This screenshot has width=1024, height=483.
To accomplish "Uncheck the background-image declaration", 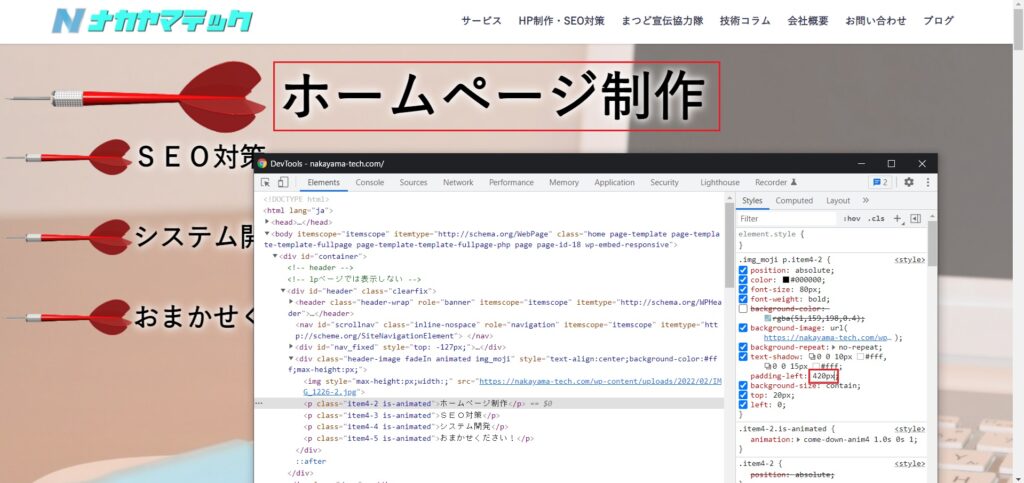I will click(743, 328).
